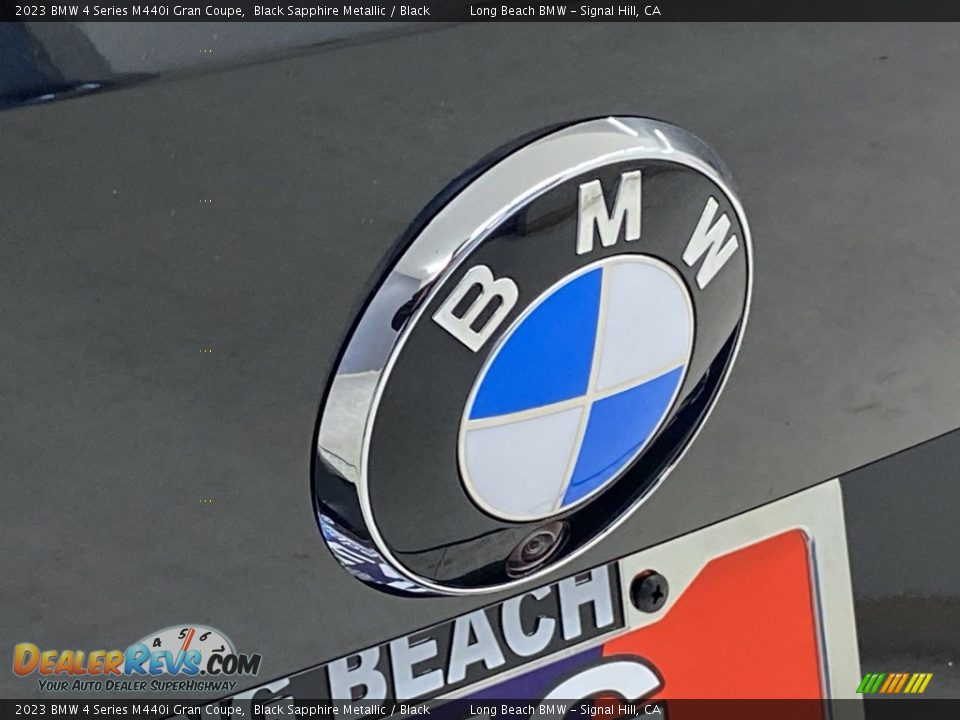Click the green-orange-yellow striped icon
The height and width of the screenshot is (720, 960).
pyautogui.click(x=894, y=683)
